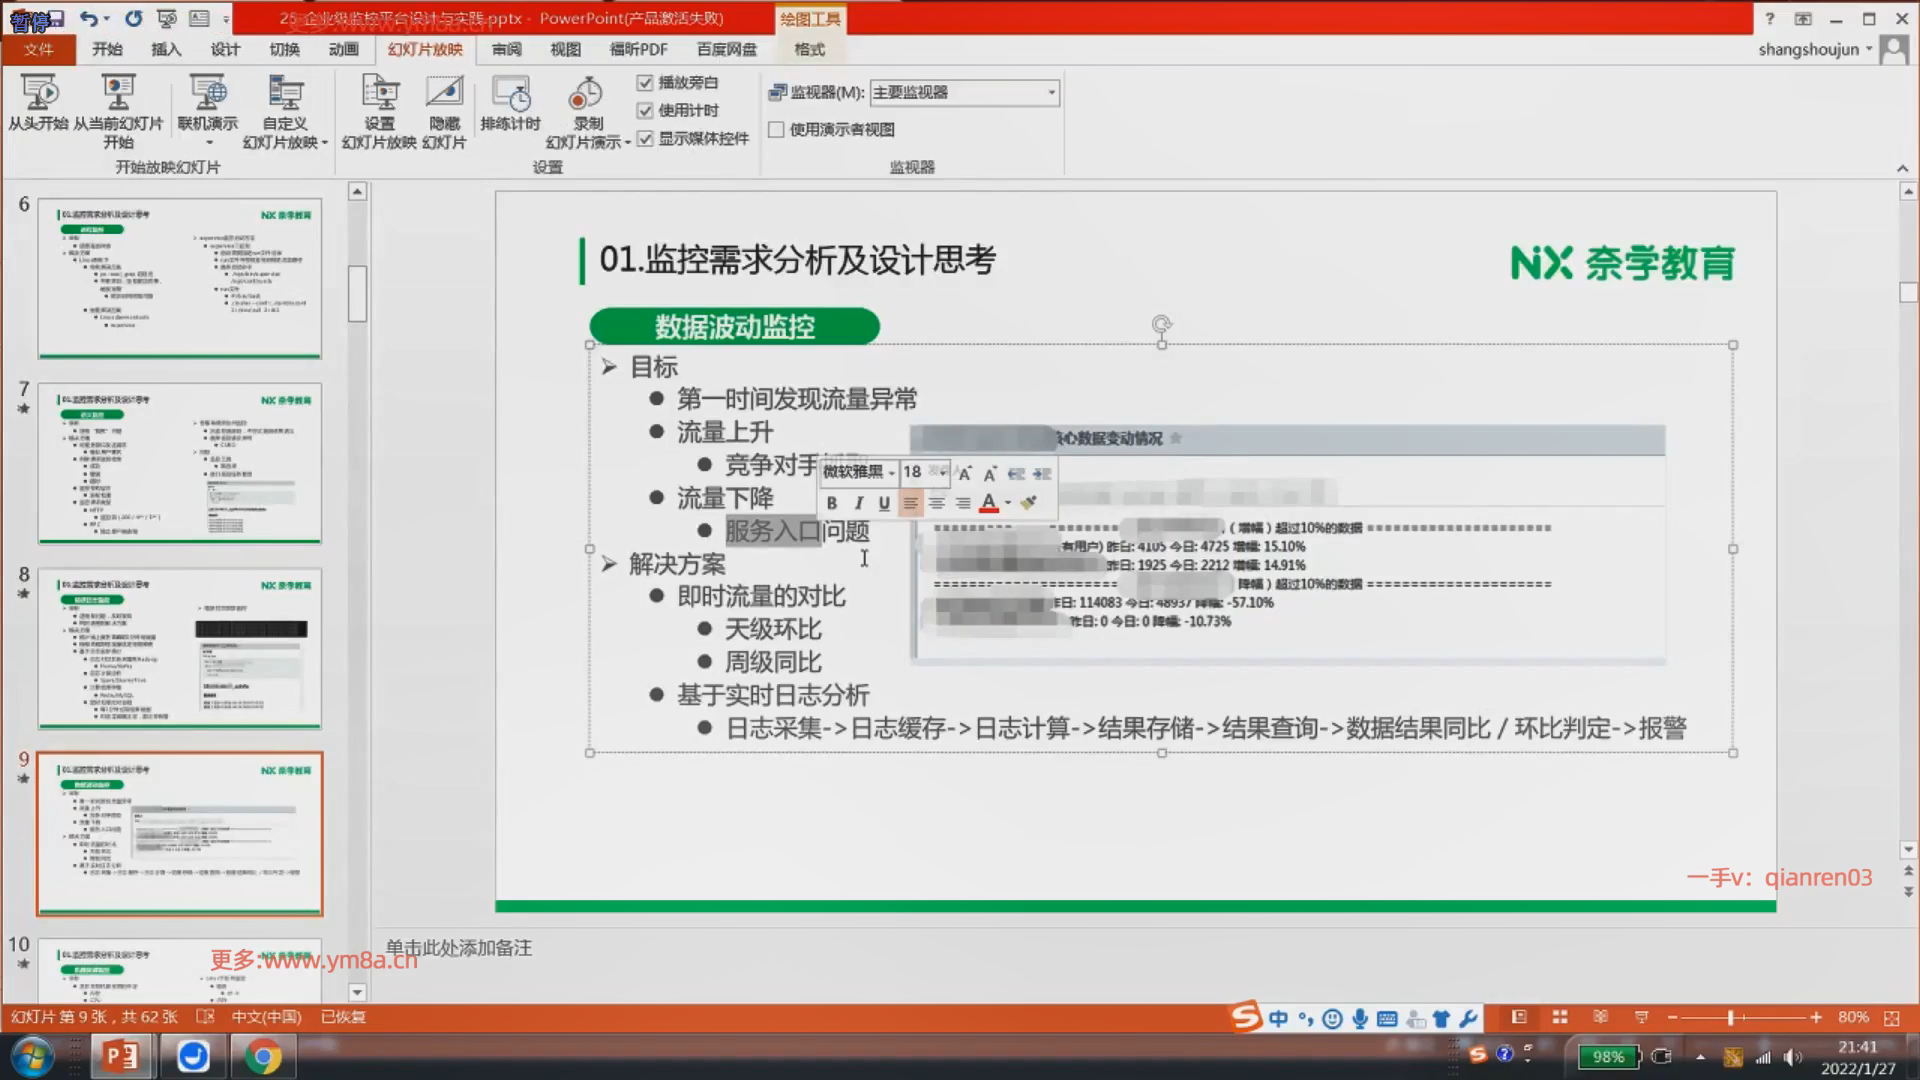
Task: Start slideshow from current slide icon
Action: click(118, 94)
